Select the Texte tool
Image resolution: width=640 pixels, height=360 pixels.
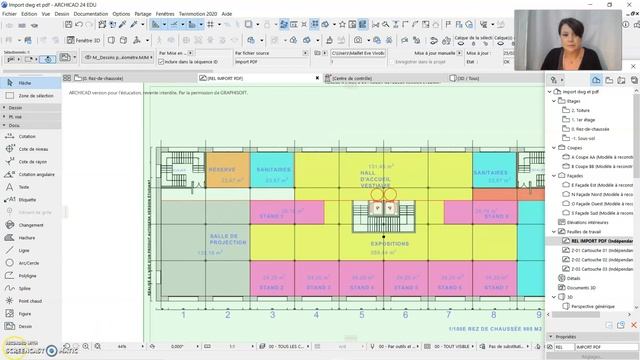click(31, 187)
